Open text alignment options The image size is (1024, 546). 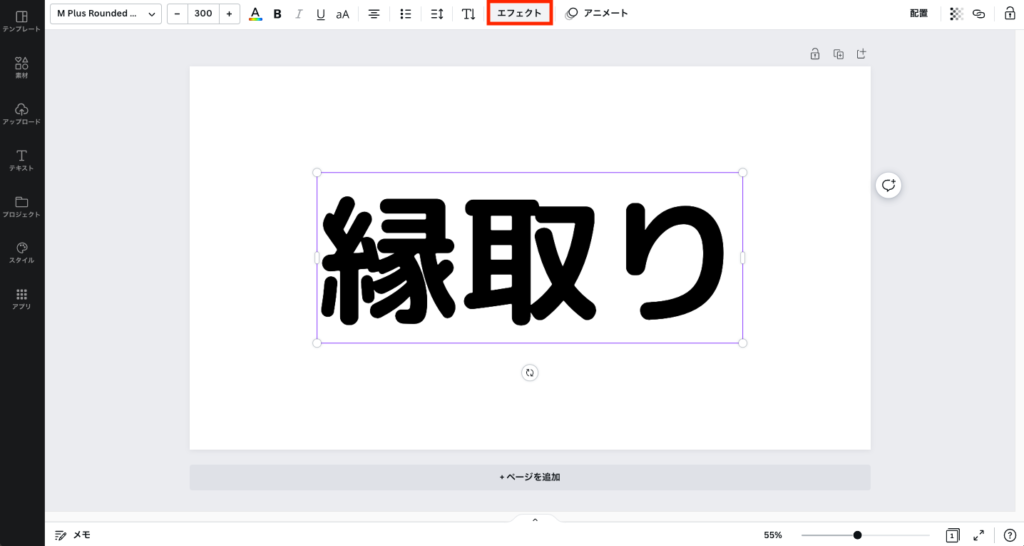[x=374, y=14]
